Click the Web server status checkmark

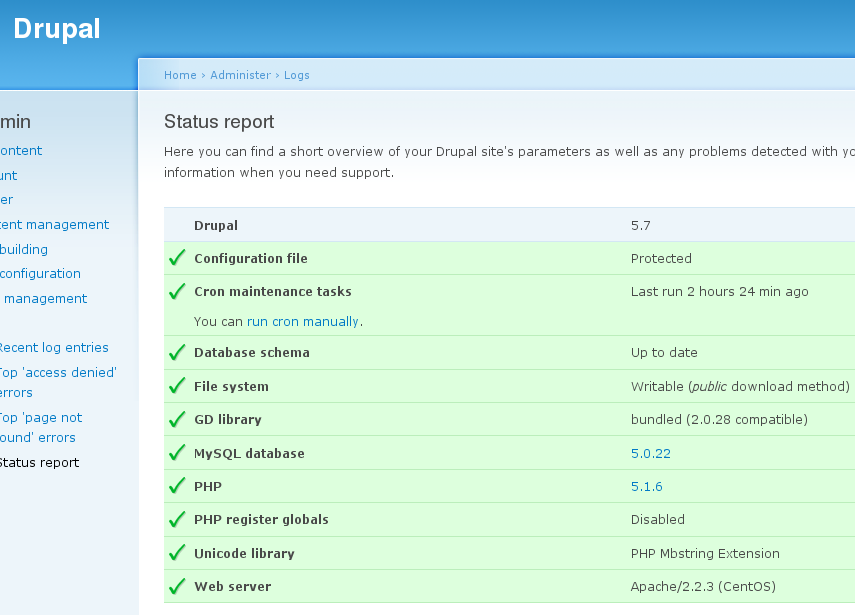pyautogui.click(x=177, y=586)
